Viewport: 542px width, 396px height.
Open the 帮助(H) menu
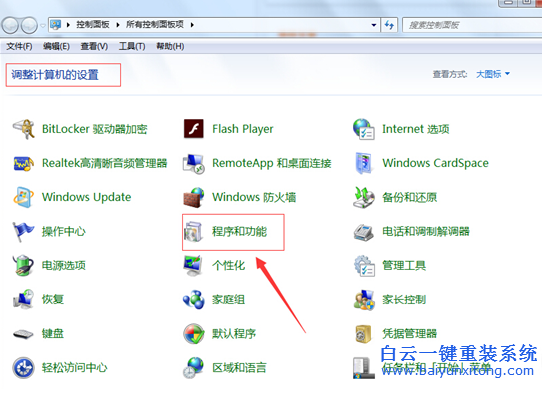(x=170, y=46)
